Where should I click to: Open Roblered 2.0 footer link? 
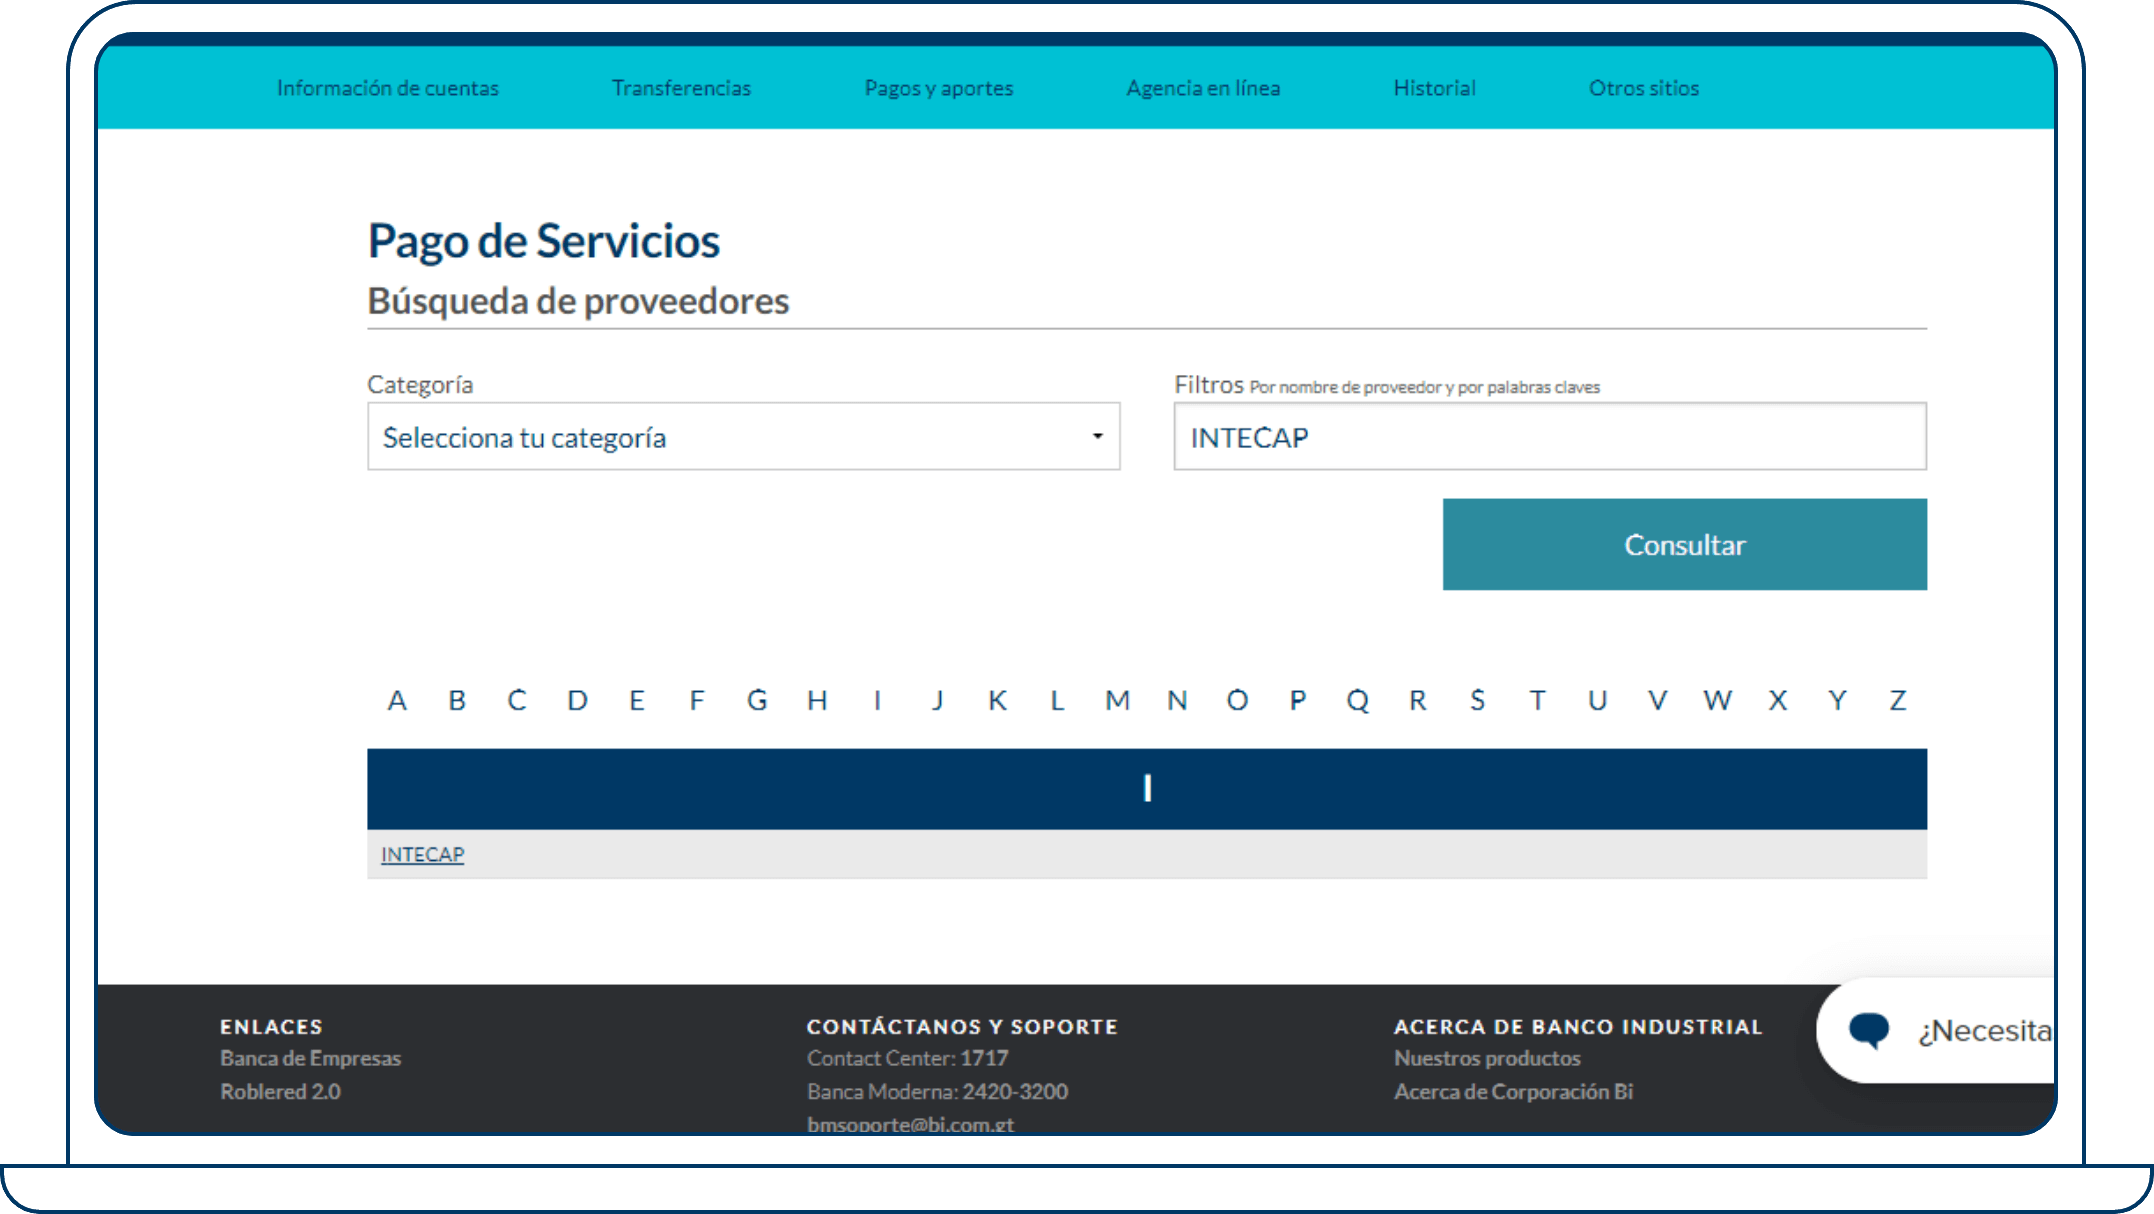[x=280, y=1091]
